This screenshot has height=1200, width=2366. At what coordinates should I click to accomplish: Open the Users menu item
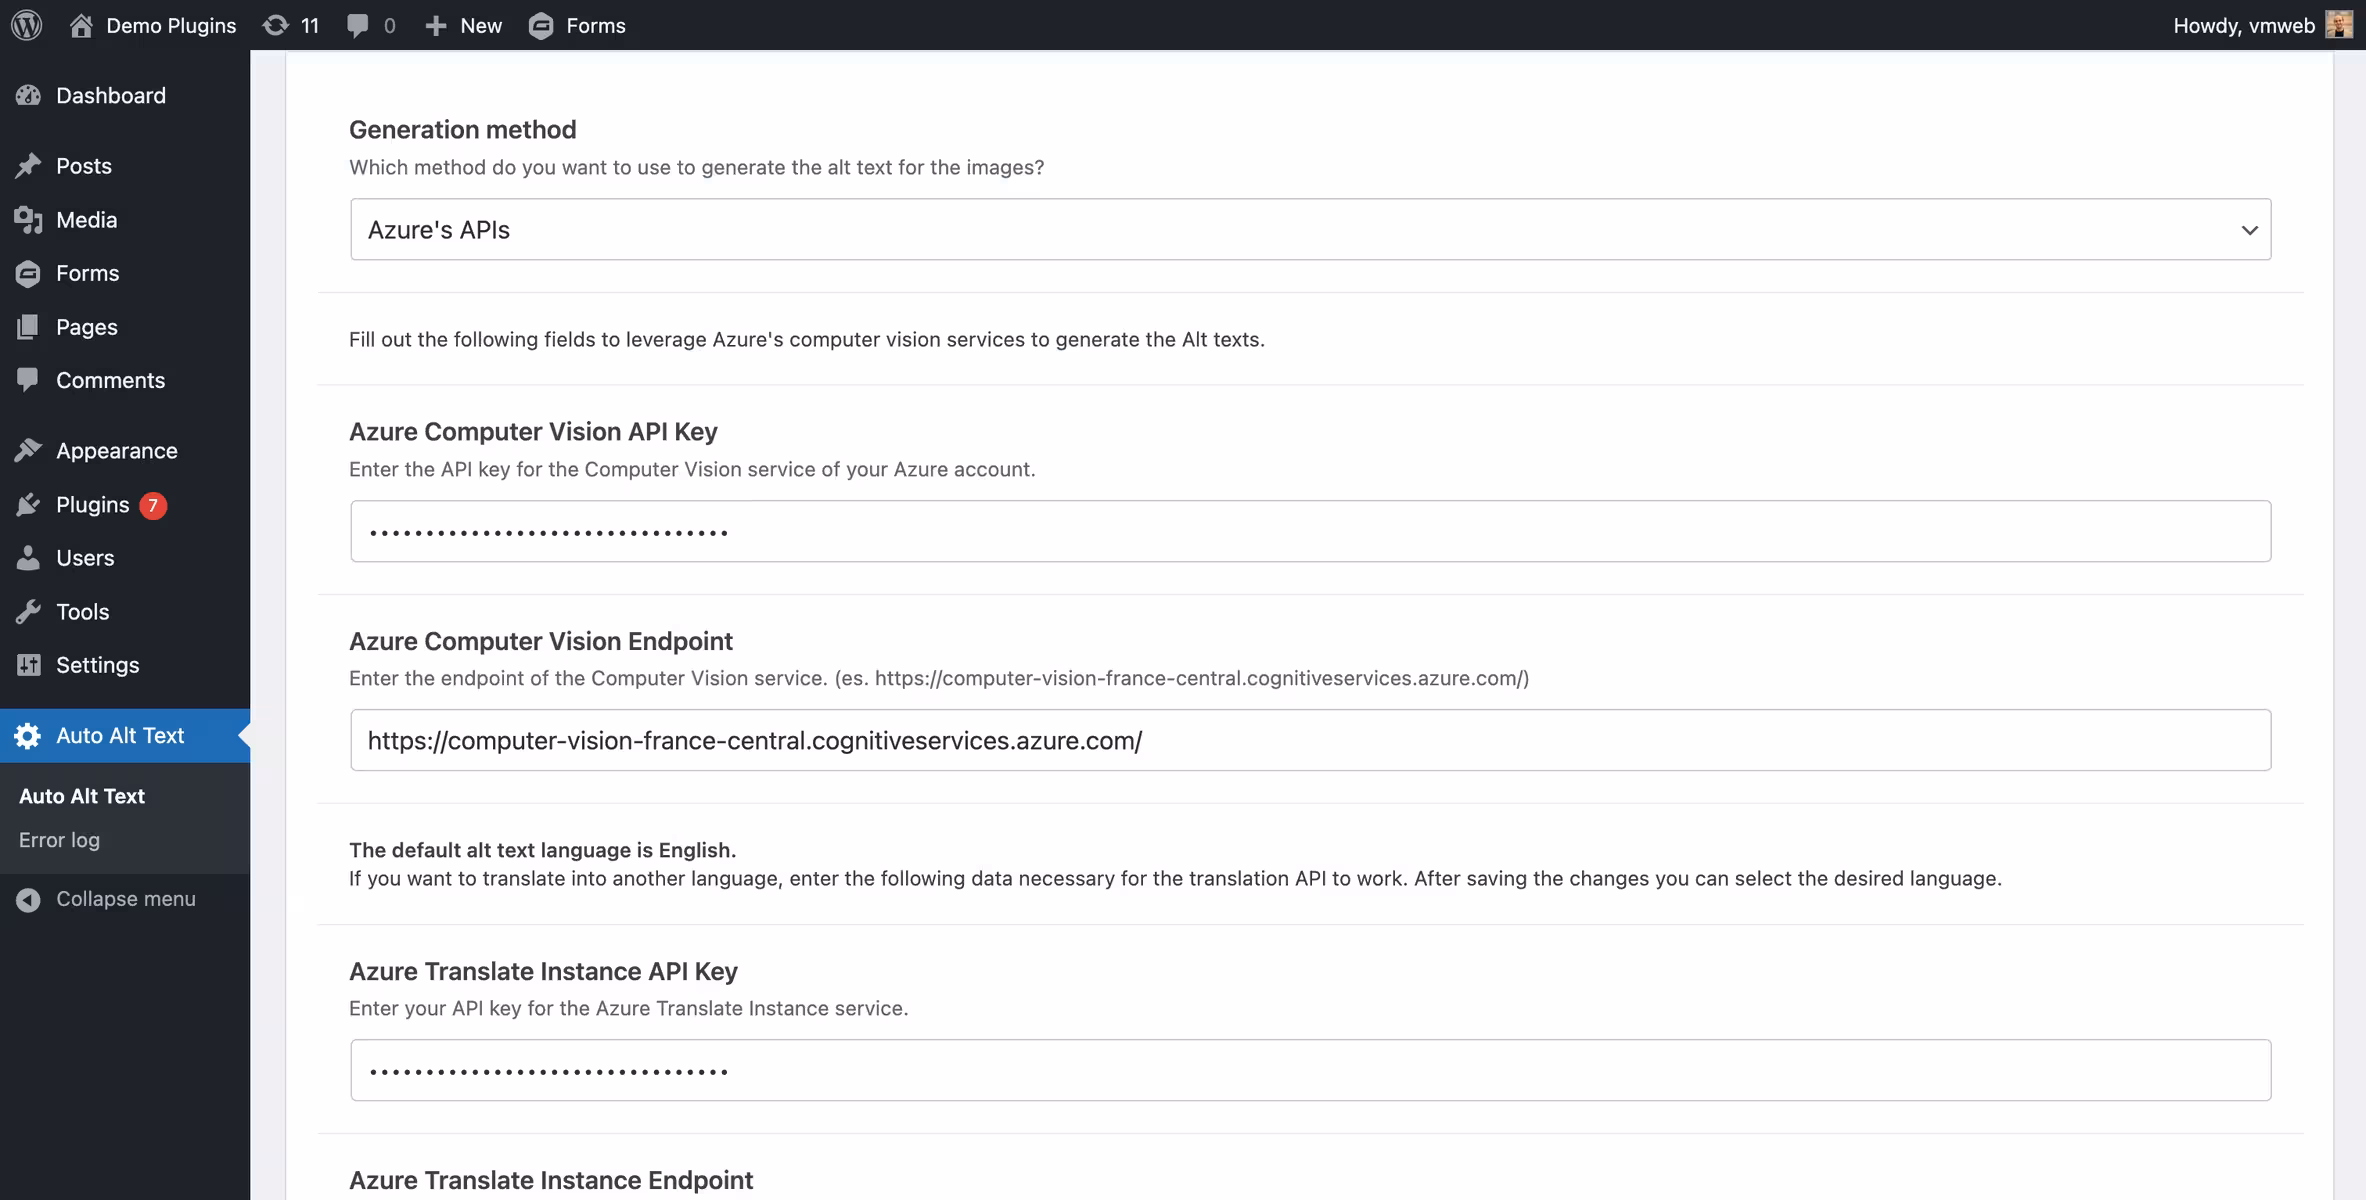[x=125, y=558]
